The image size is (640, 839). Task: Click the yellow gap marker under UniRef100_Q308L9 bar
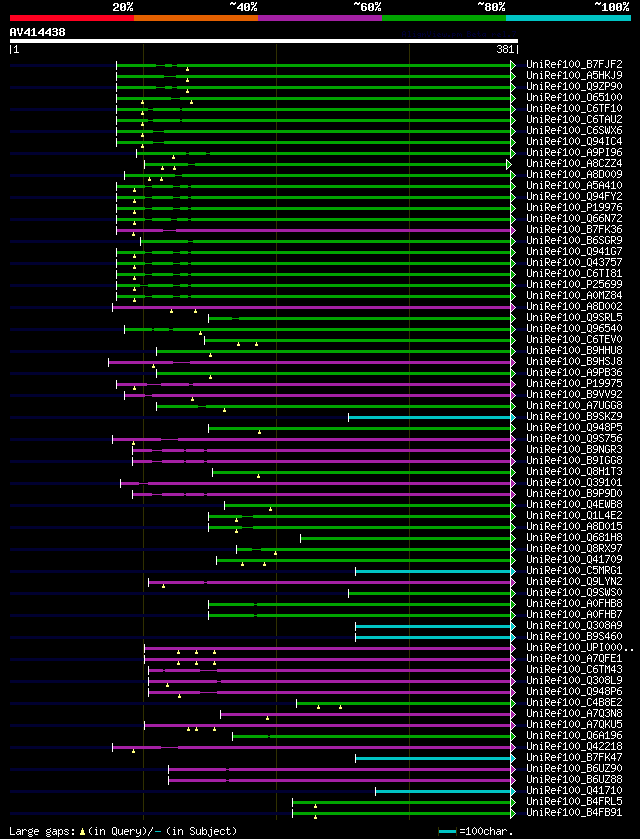167,685
